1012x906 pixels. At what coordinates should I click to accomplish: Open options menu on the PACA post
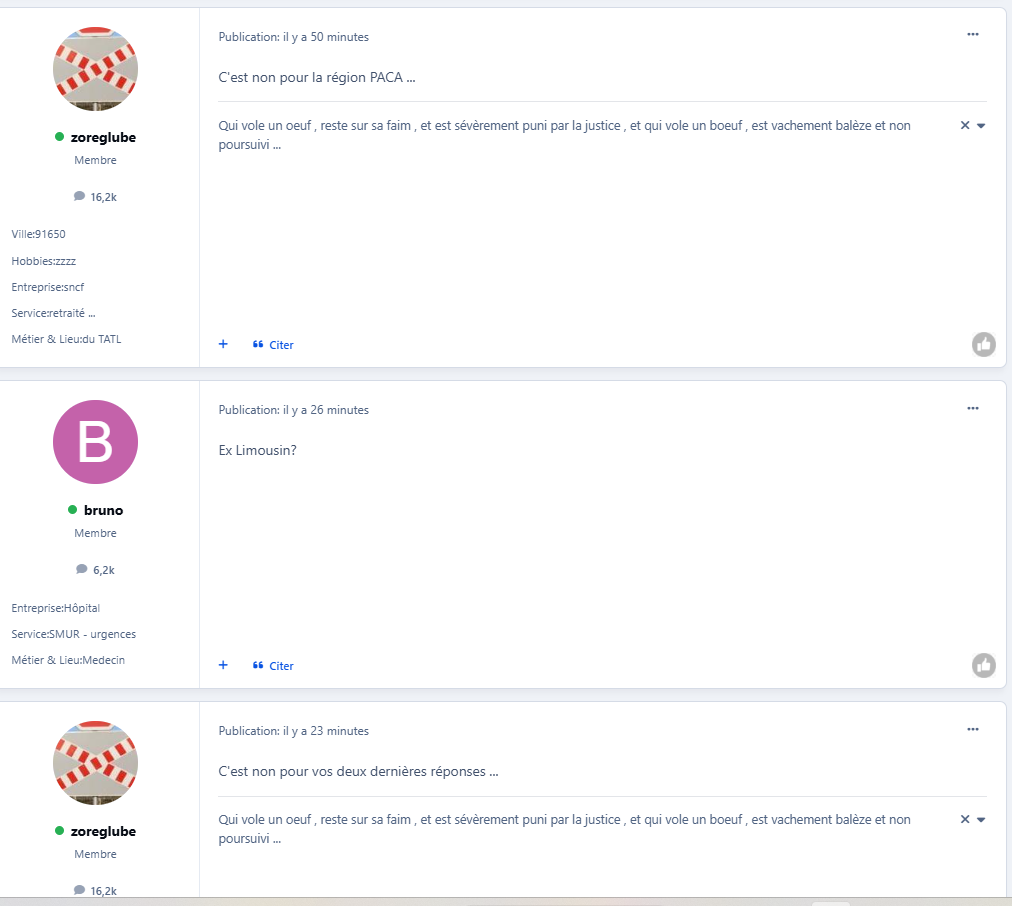[x=973, y=34]
